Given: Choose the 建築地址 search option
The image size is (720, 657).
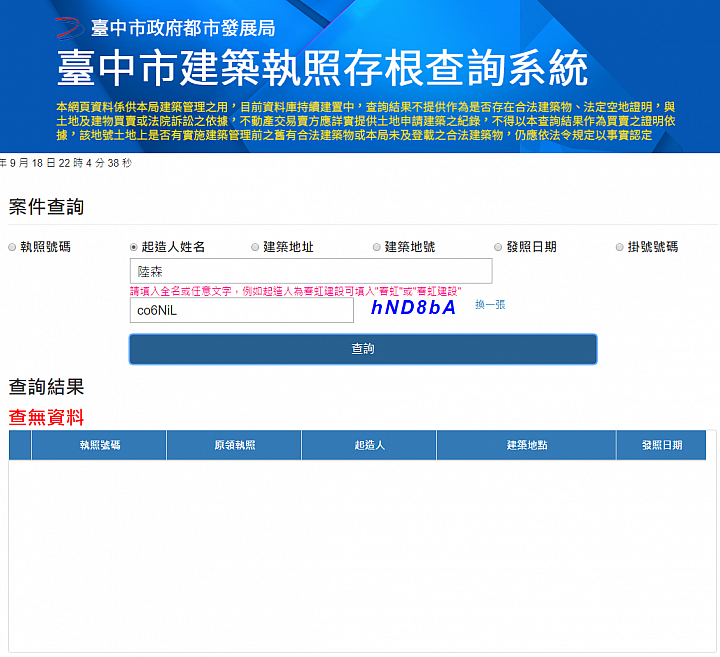Looking at the screenshot, I should (255, 247).
